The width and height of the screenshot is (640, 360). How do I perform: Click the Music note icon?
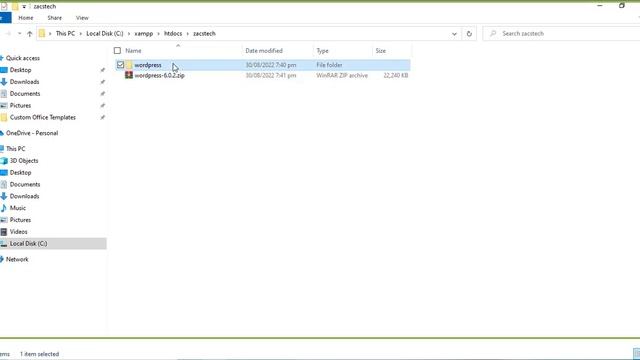pos(4,208)
